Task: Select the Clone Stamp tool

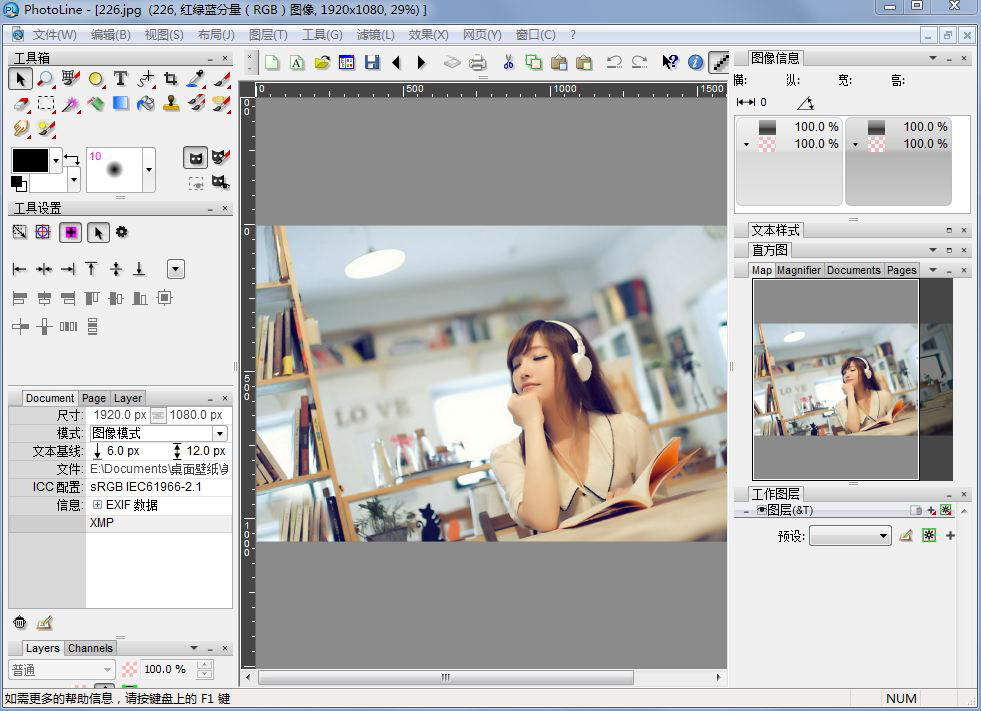Action: point(170,104)
